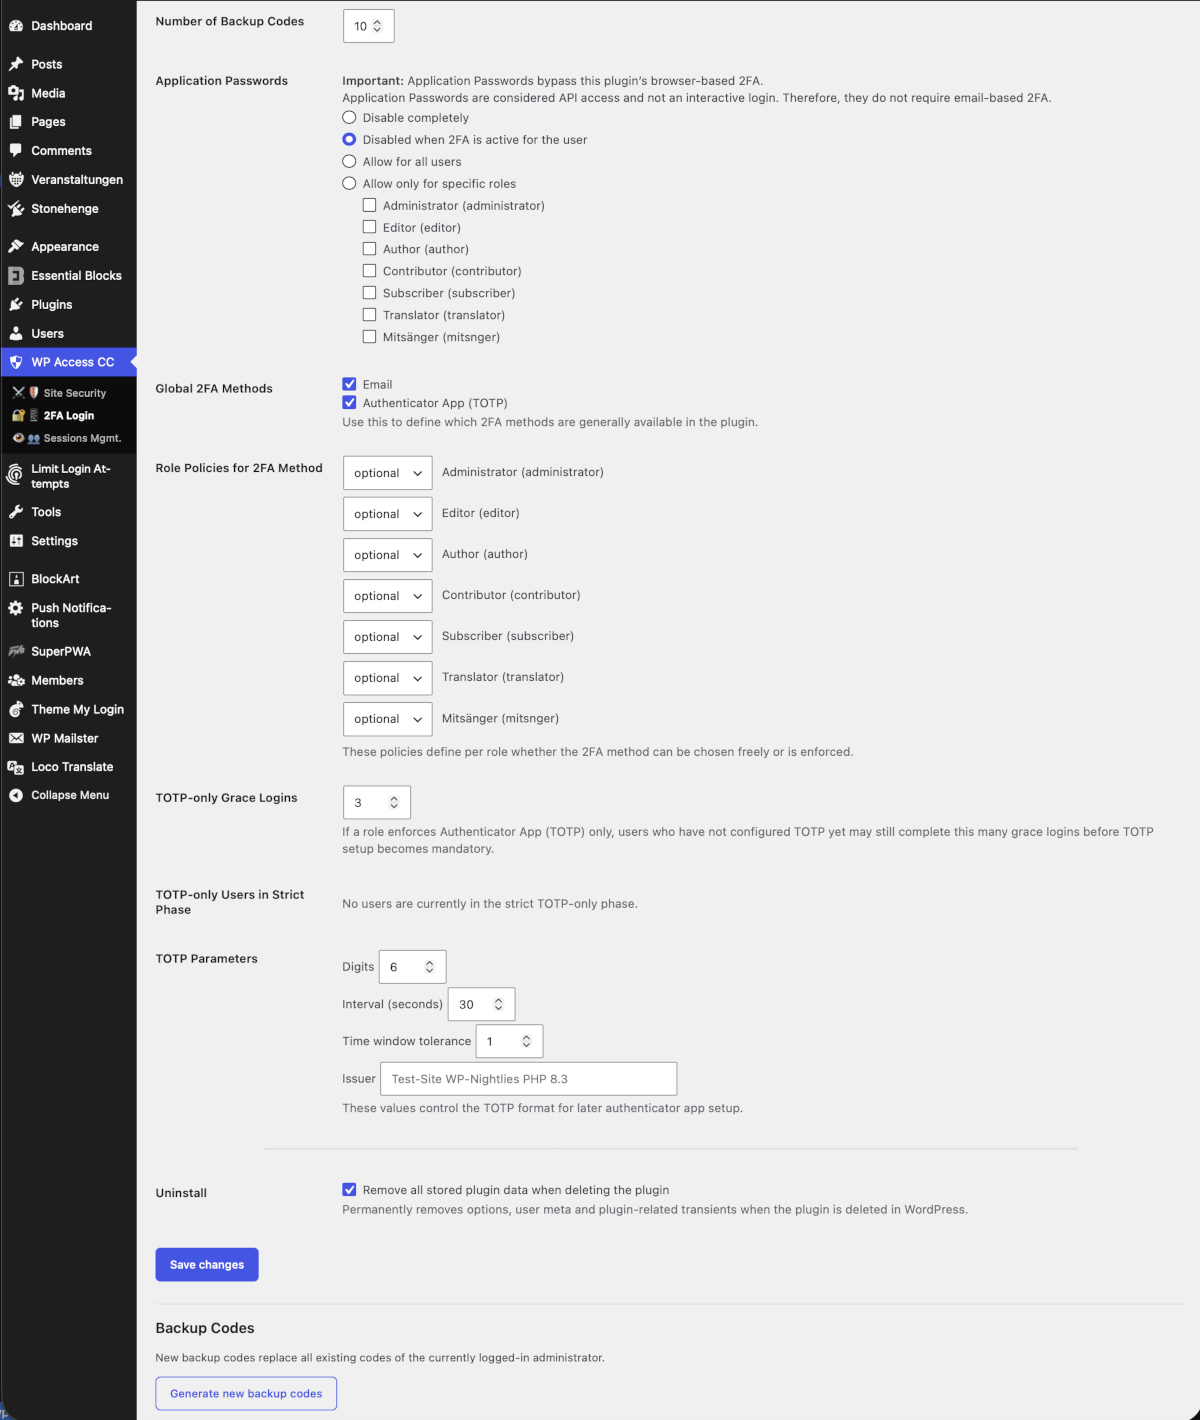This screenshot has width=1200, height=1420.
Task: Click the SuperPWA icon
Action: pos(16,651)
